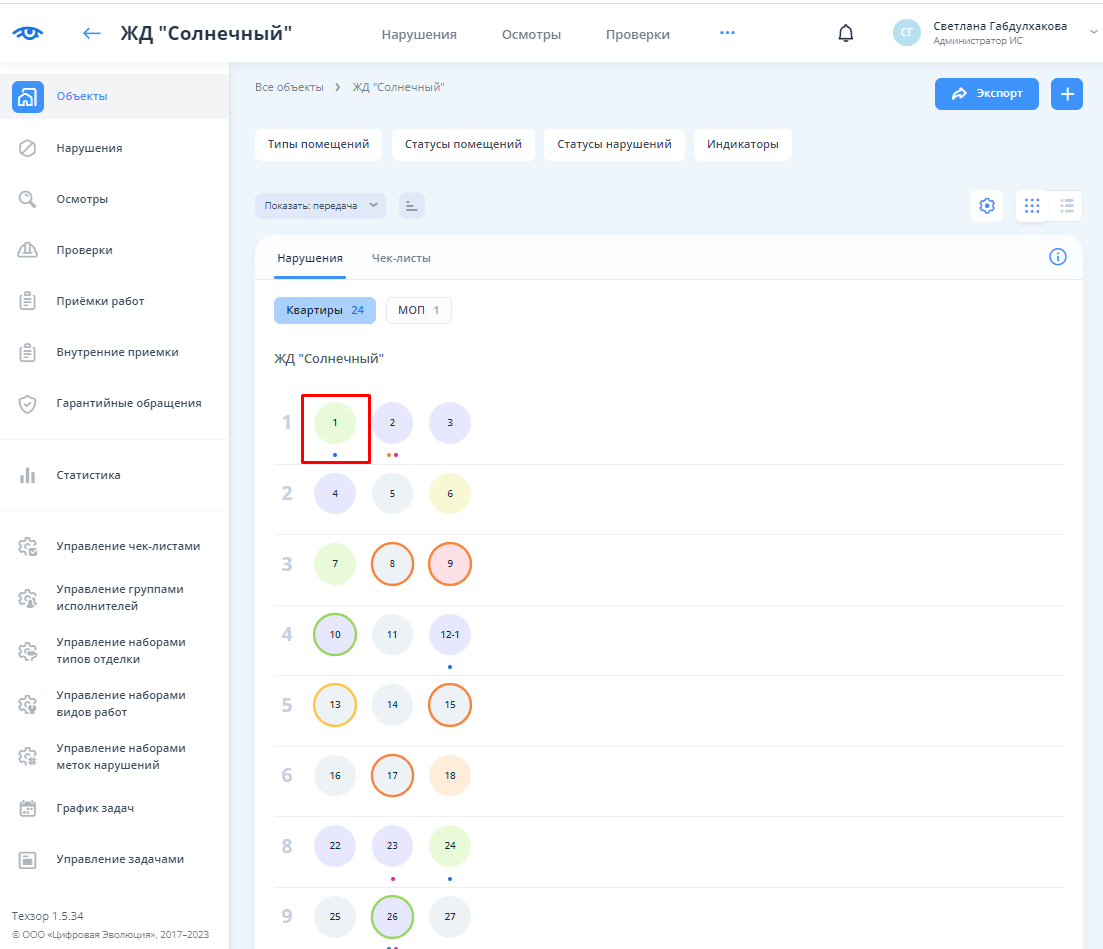This screenshot has height=949, width=1103.
Task: Click the info icon in Нарушения panel
Action: pos(1057,257)
